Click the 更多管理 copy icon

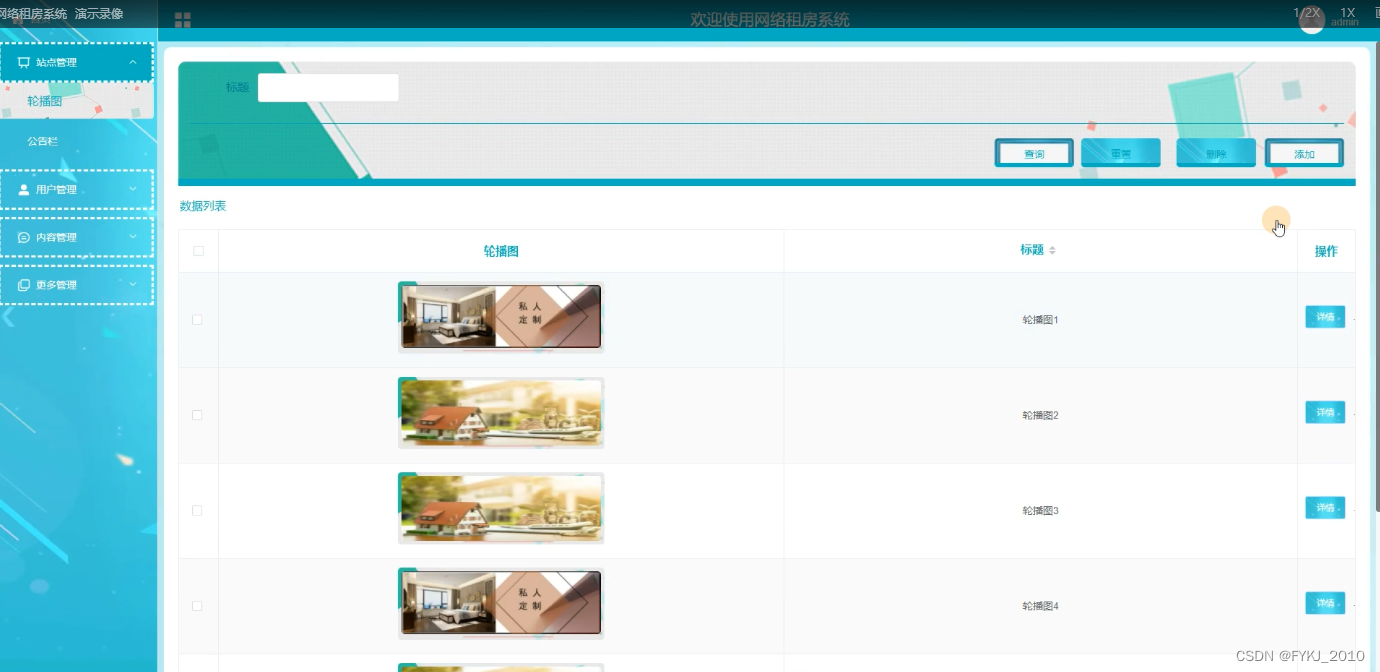(24, 285)
